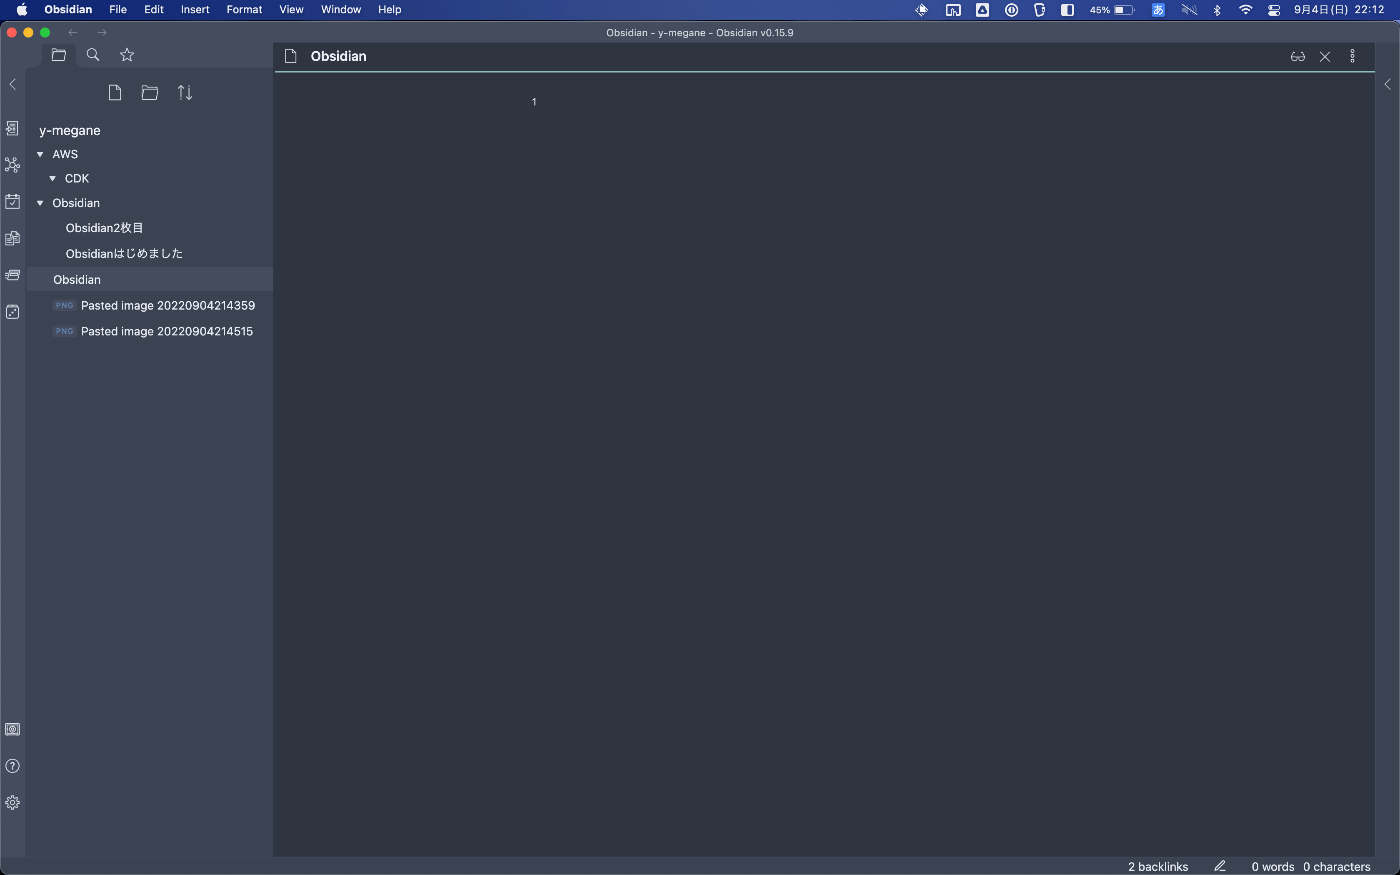Open the File explorer tab icon
Viewport: 1400px width, 875px height.
[x=59, y=55]
